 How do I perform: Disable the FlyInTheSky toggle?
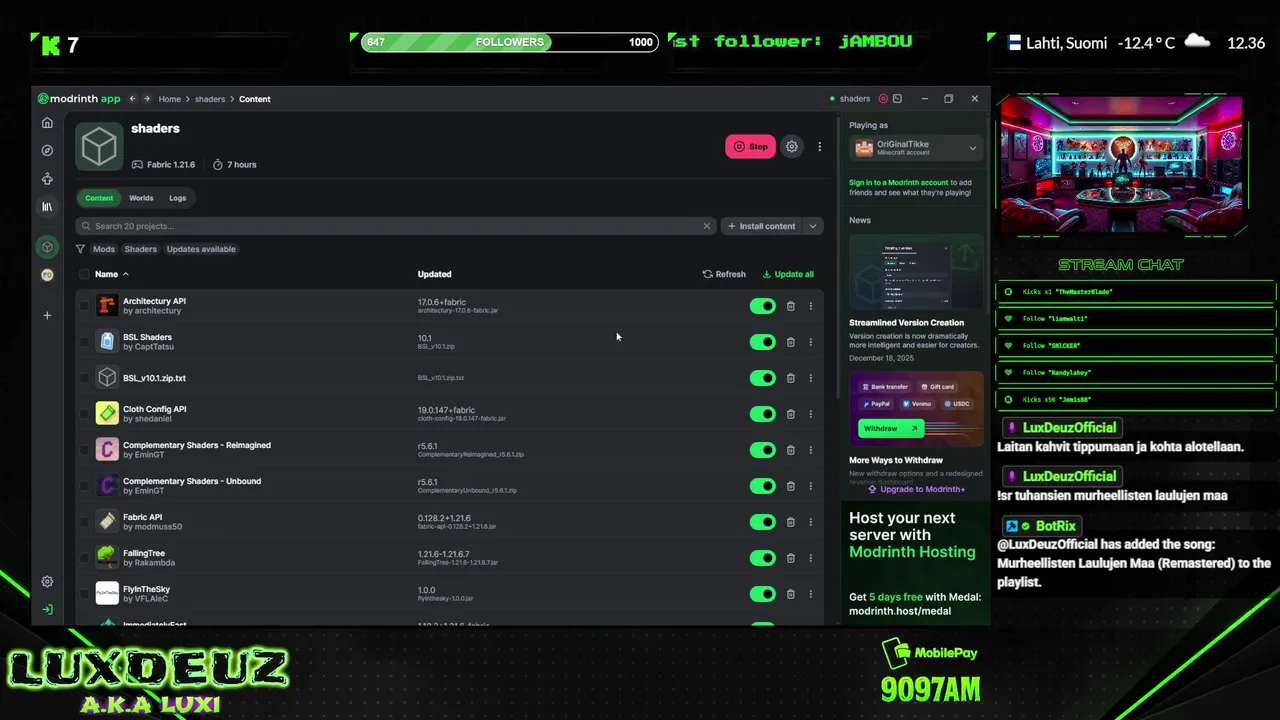(x=763, y=594)
